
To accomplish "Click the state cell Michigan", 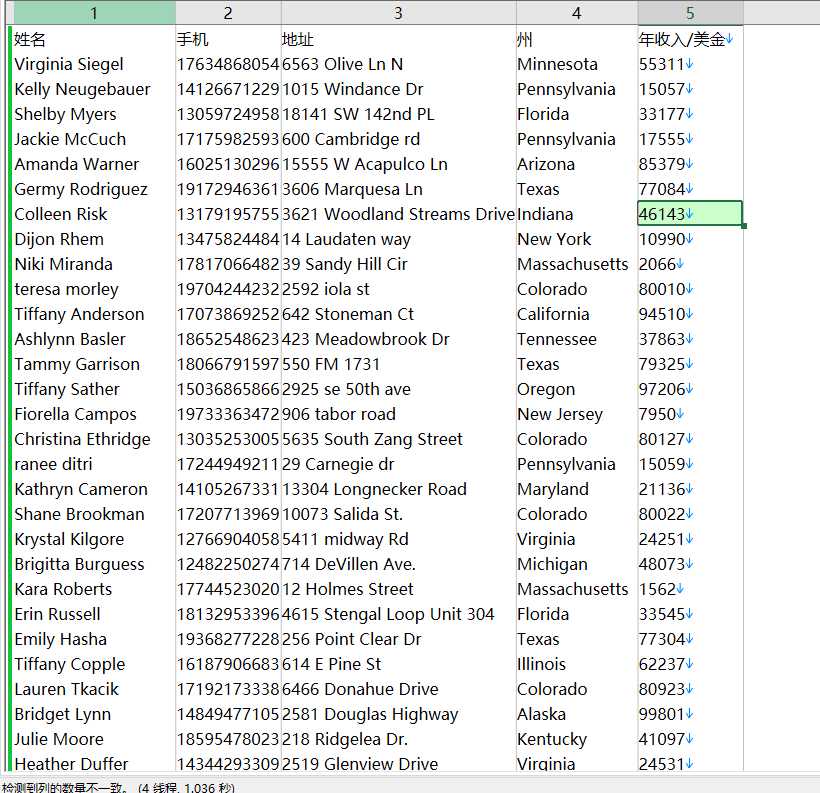I will [x=576, y=564].
